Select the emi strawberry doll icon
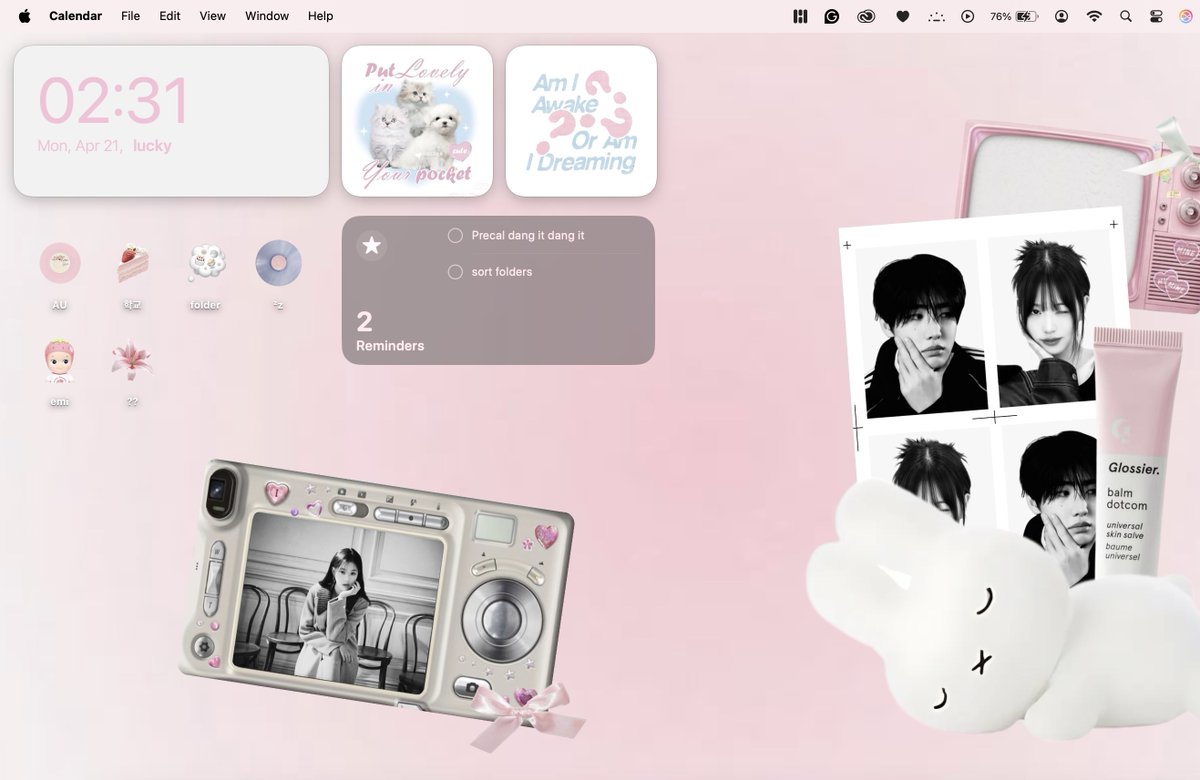Viewport: 1200px width, 780px height. [x=60, y=360]
